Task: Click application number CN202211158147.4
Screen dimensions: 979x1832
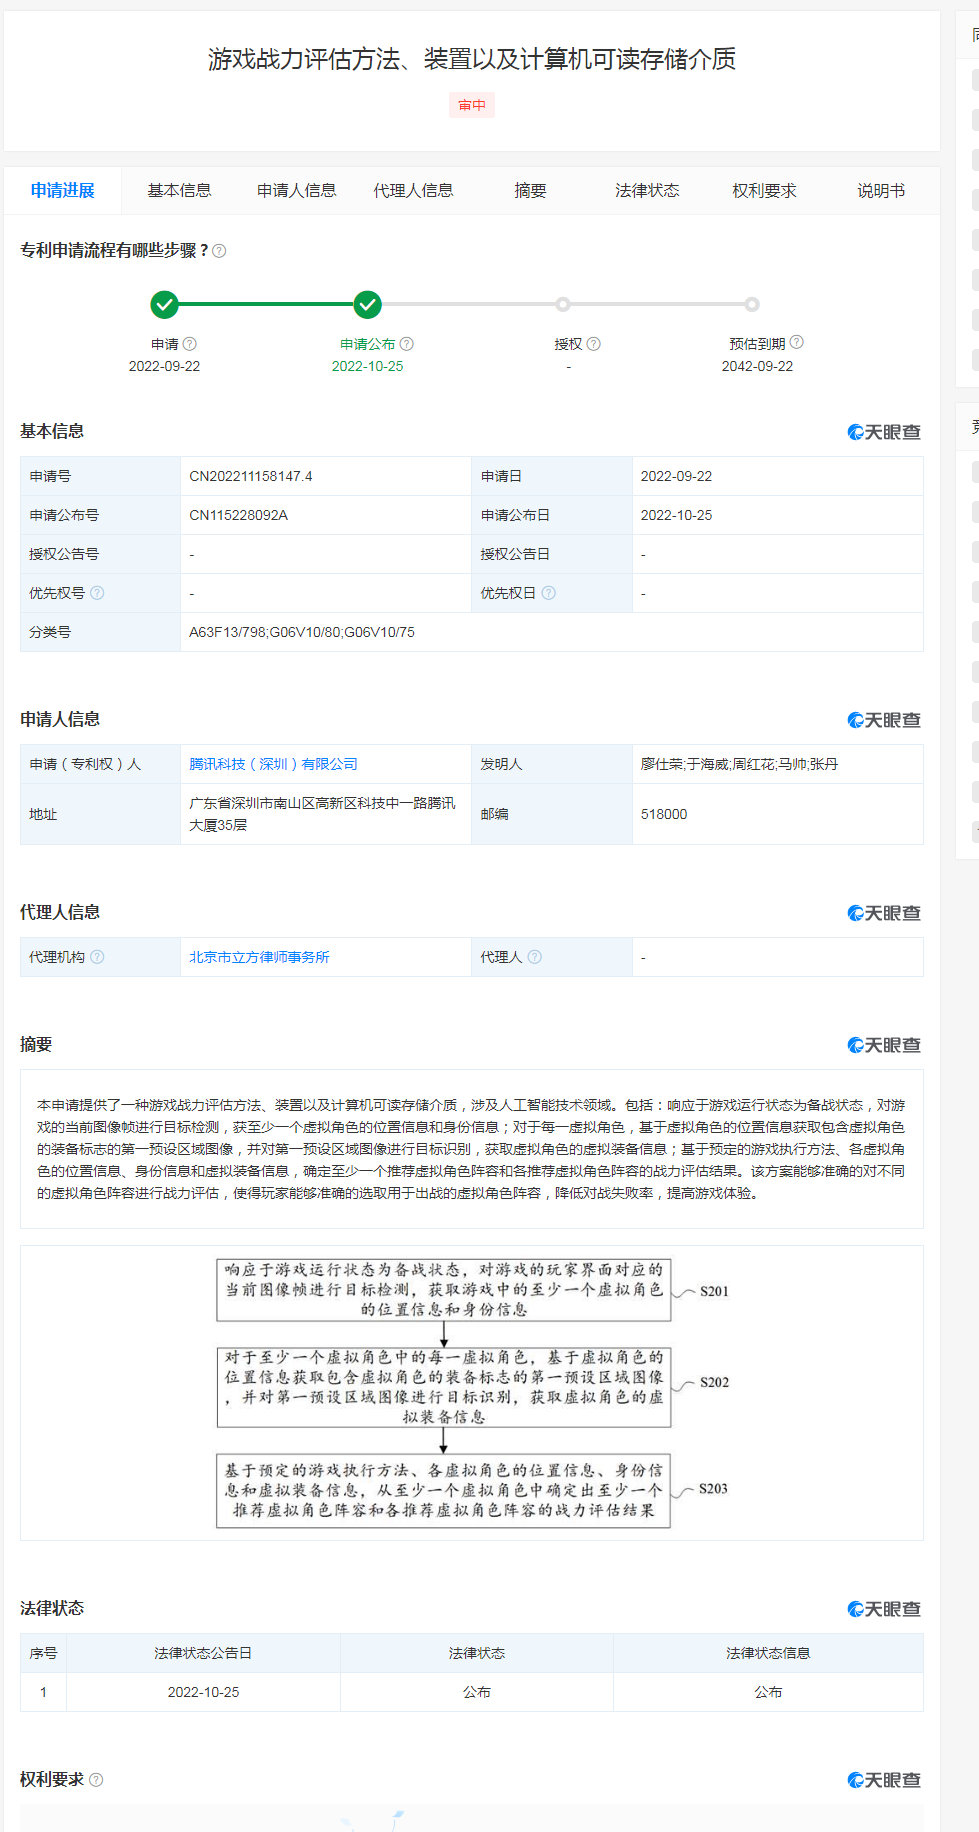Action: (251, 476)
